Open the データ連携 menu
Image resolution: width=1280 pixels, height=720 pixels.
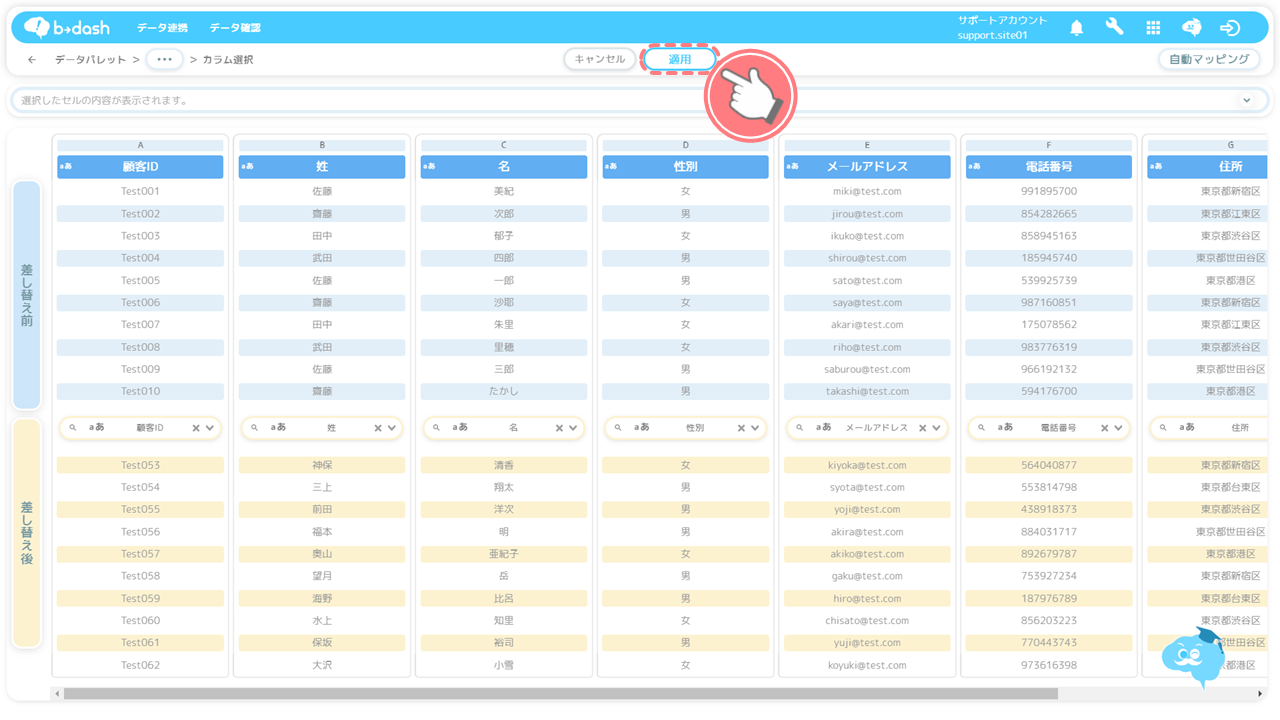(x=162, y=28)
